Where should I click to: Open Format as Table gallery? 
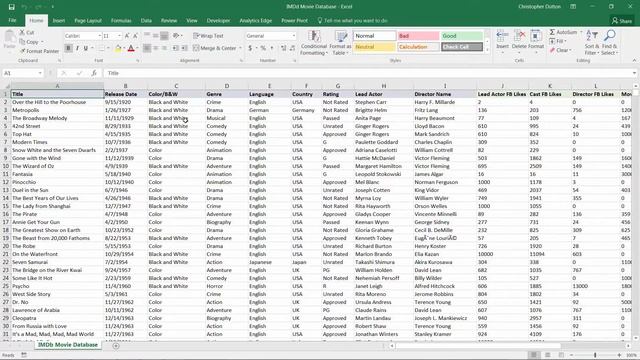(x=340, y=43)
